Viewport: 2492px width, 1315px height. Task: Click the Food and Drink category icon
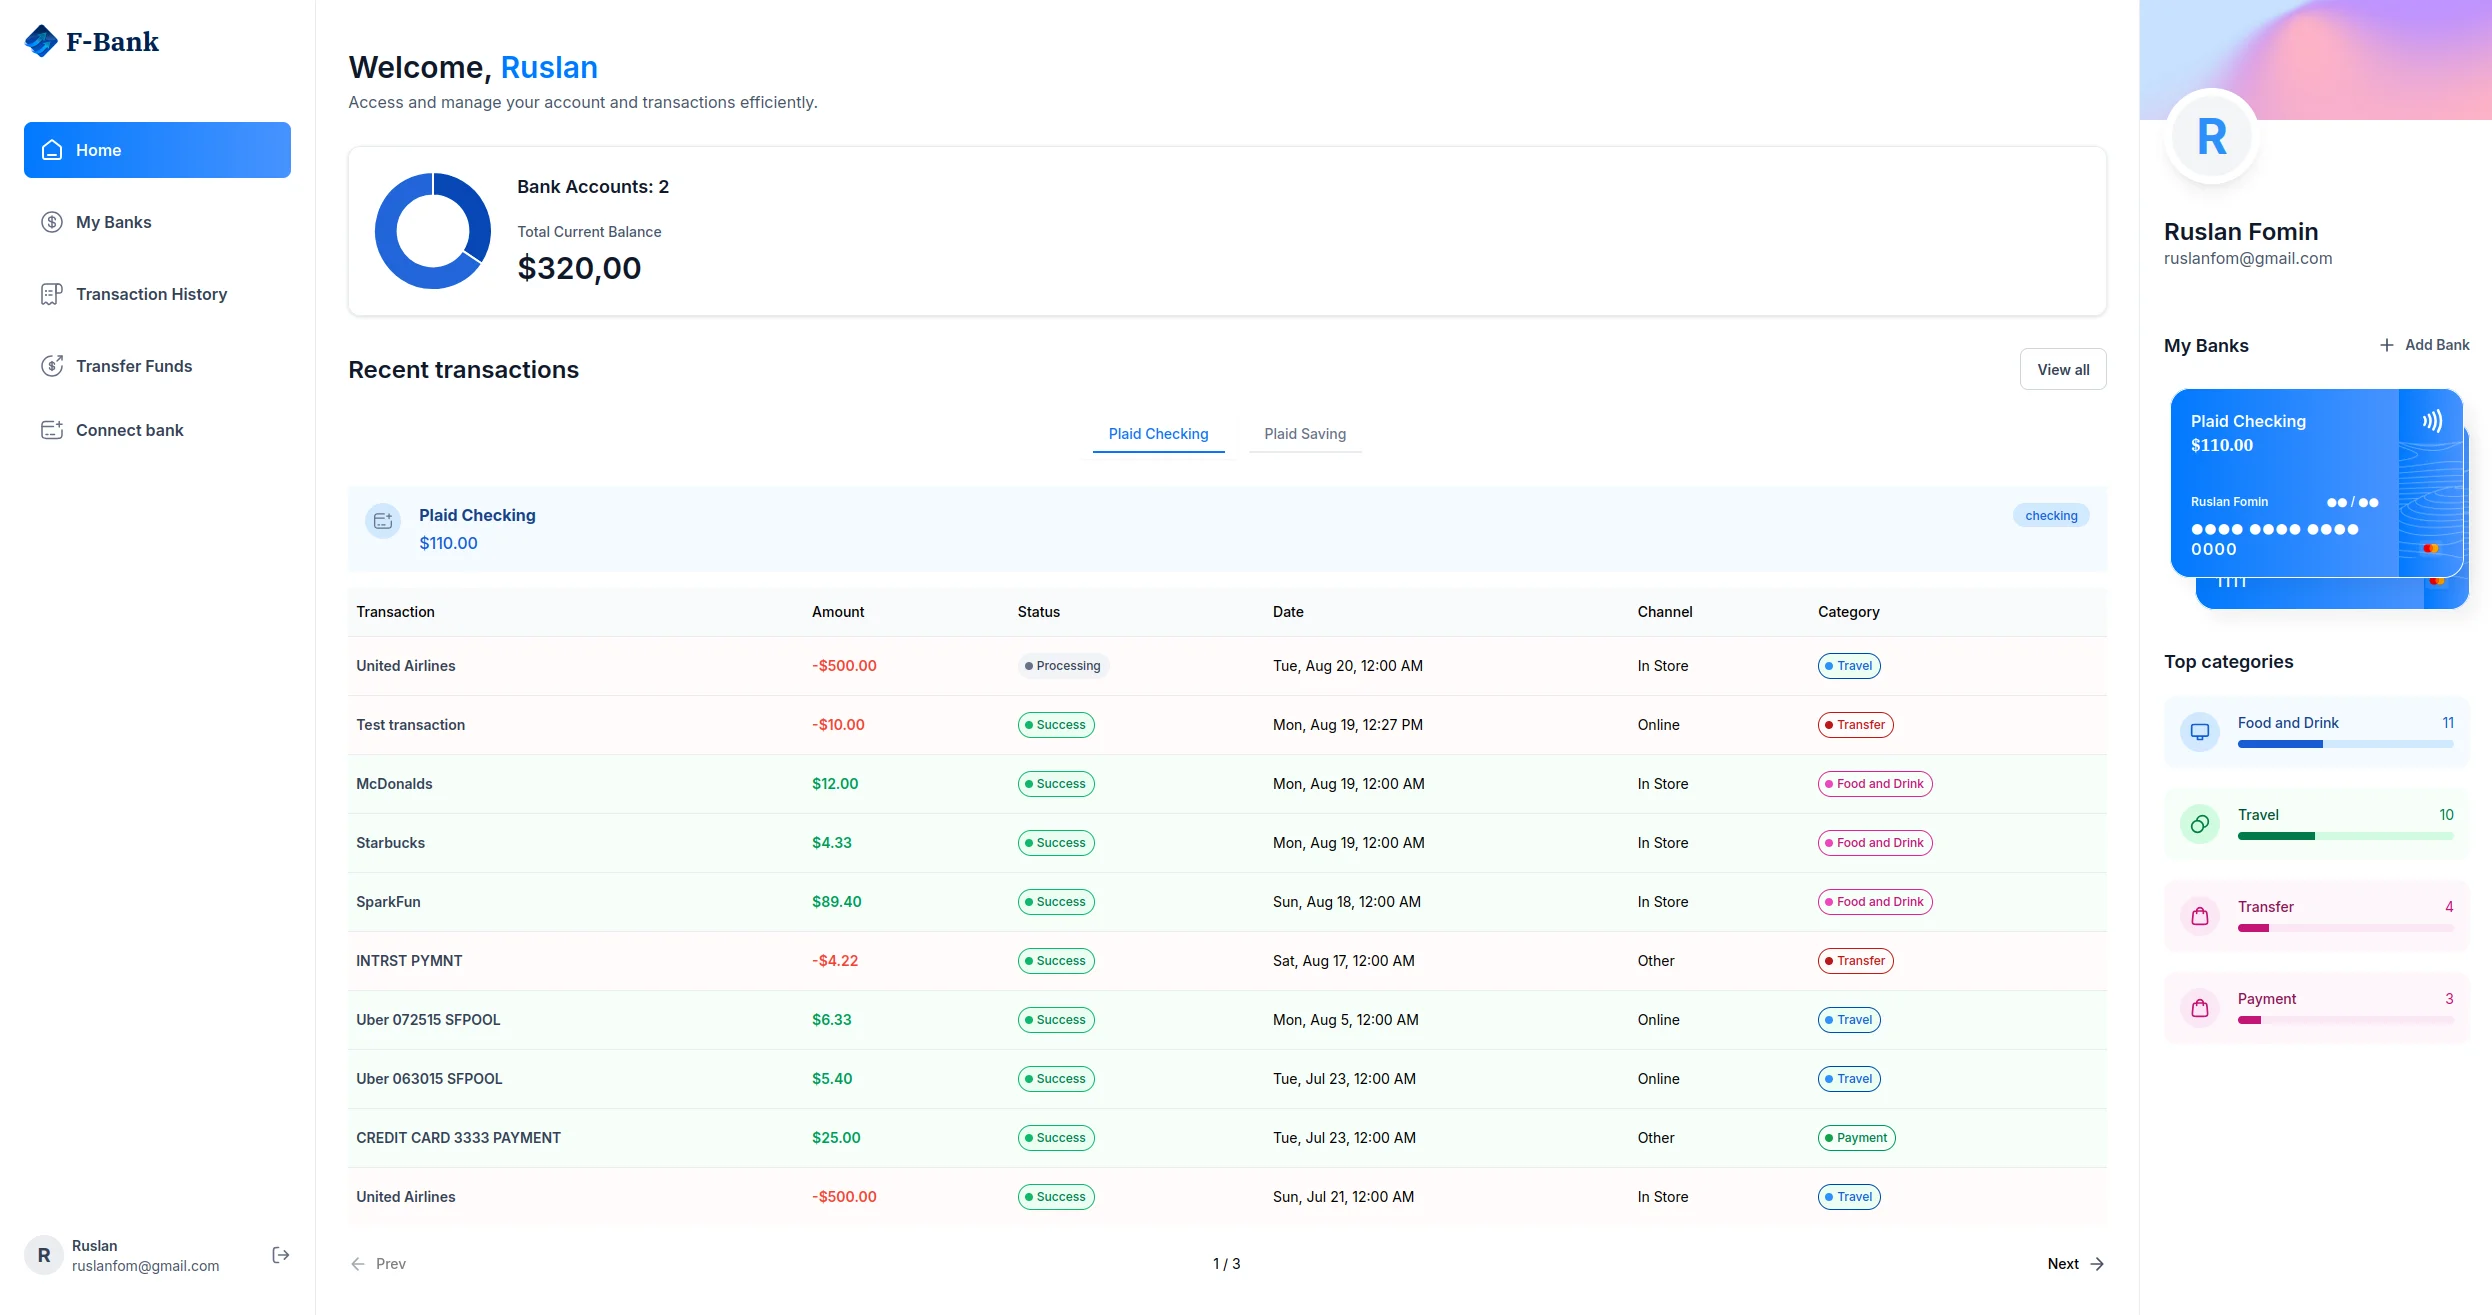click(2200, 732)
